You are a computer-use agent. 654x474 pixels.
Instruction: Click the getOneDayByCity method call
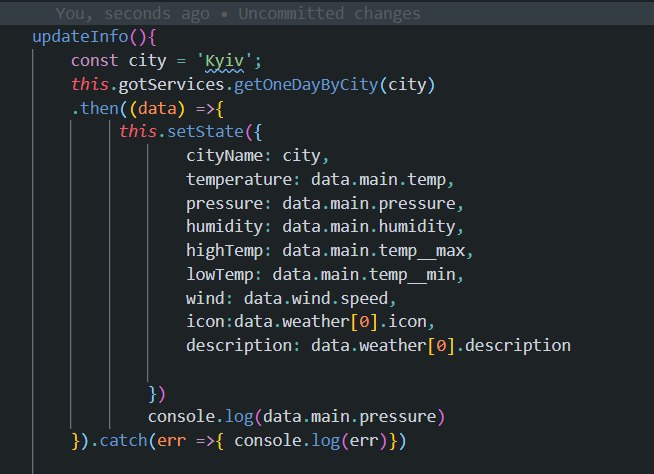tap(306, 85)
